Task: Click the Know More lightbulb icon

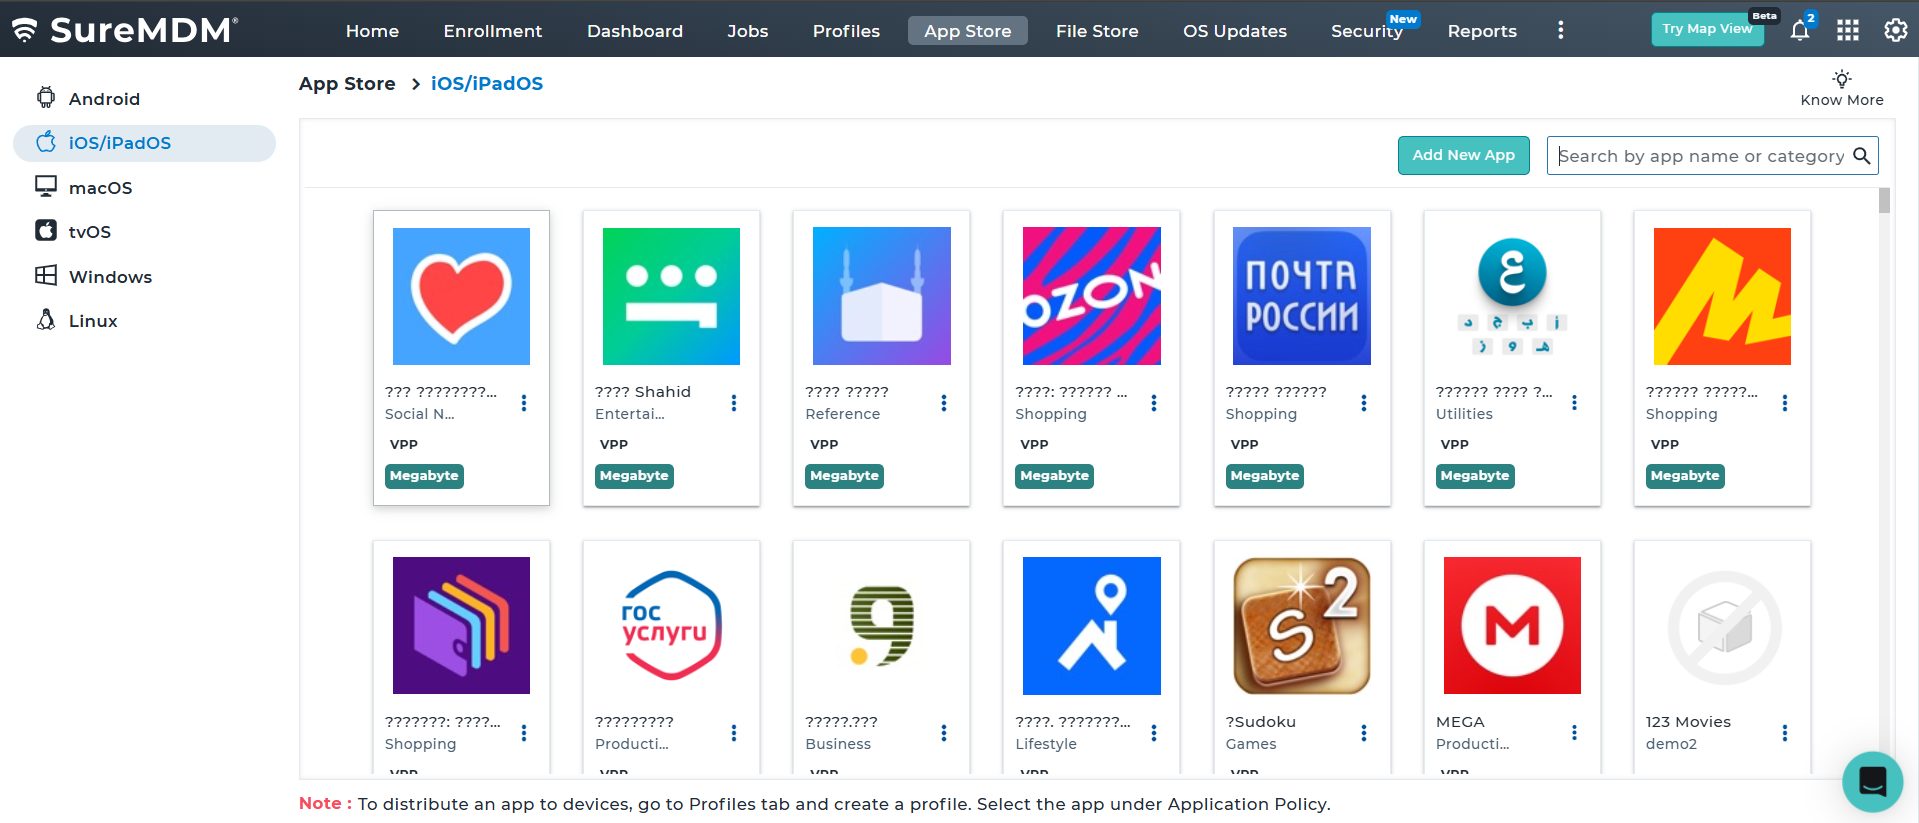Action: pyautogui.click(x=1841, y=79)
